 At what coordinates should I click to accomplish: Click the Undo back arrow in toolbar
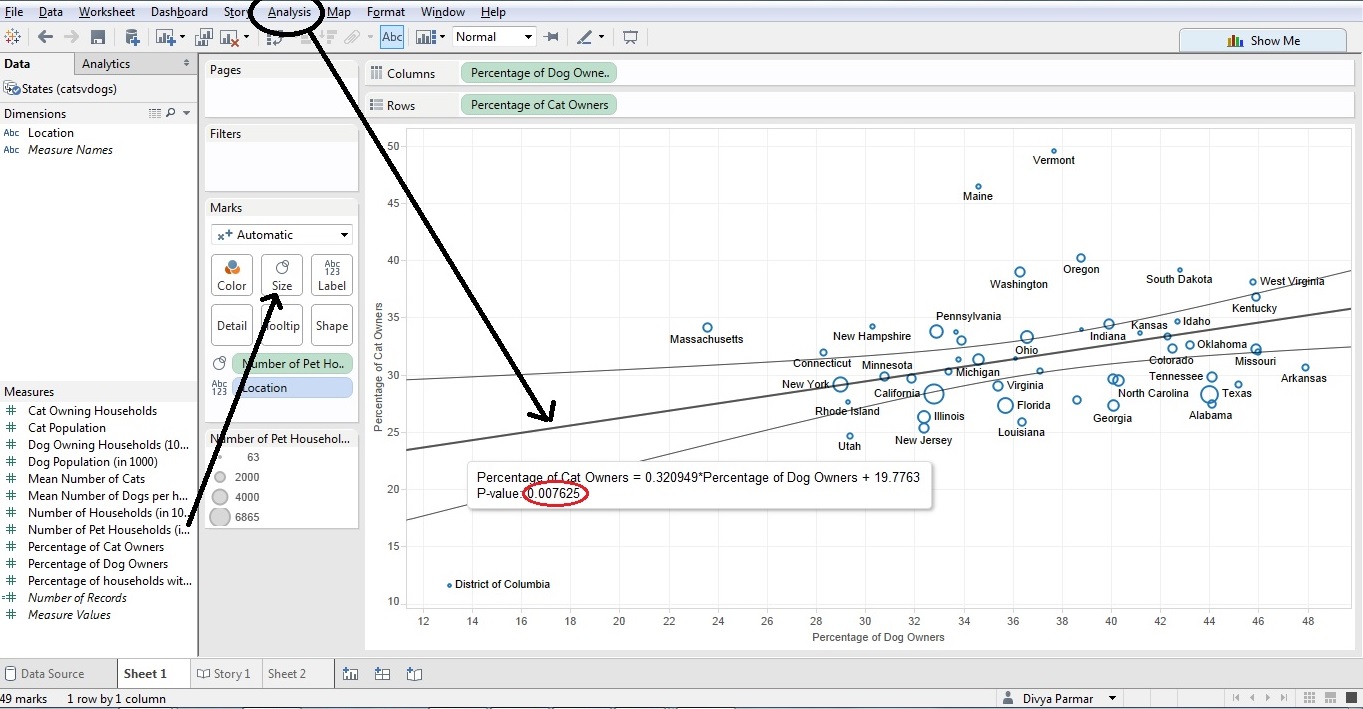tap(45, 37)
